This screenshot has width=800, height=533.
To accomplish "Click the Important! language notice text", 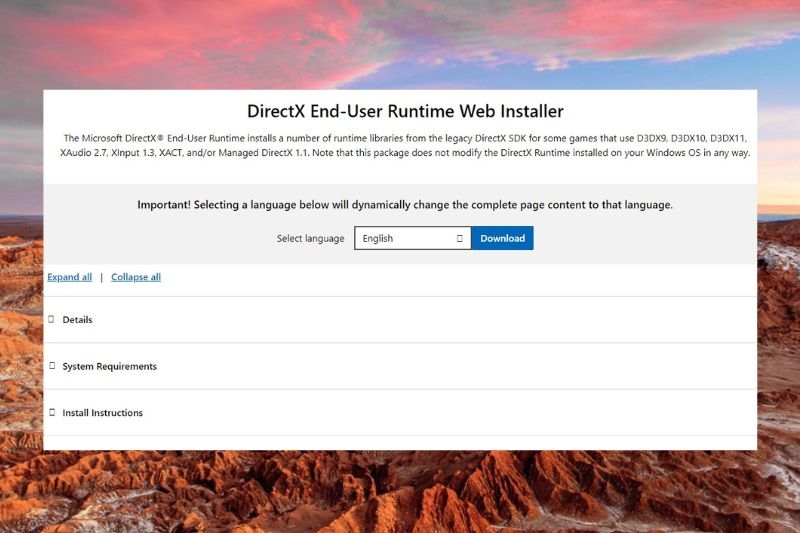I will point(405,205).
